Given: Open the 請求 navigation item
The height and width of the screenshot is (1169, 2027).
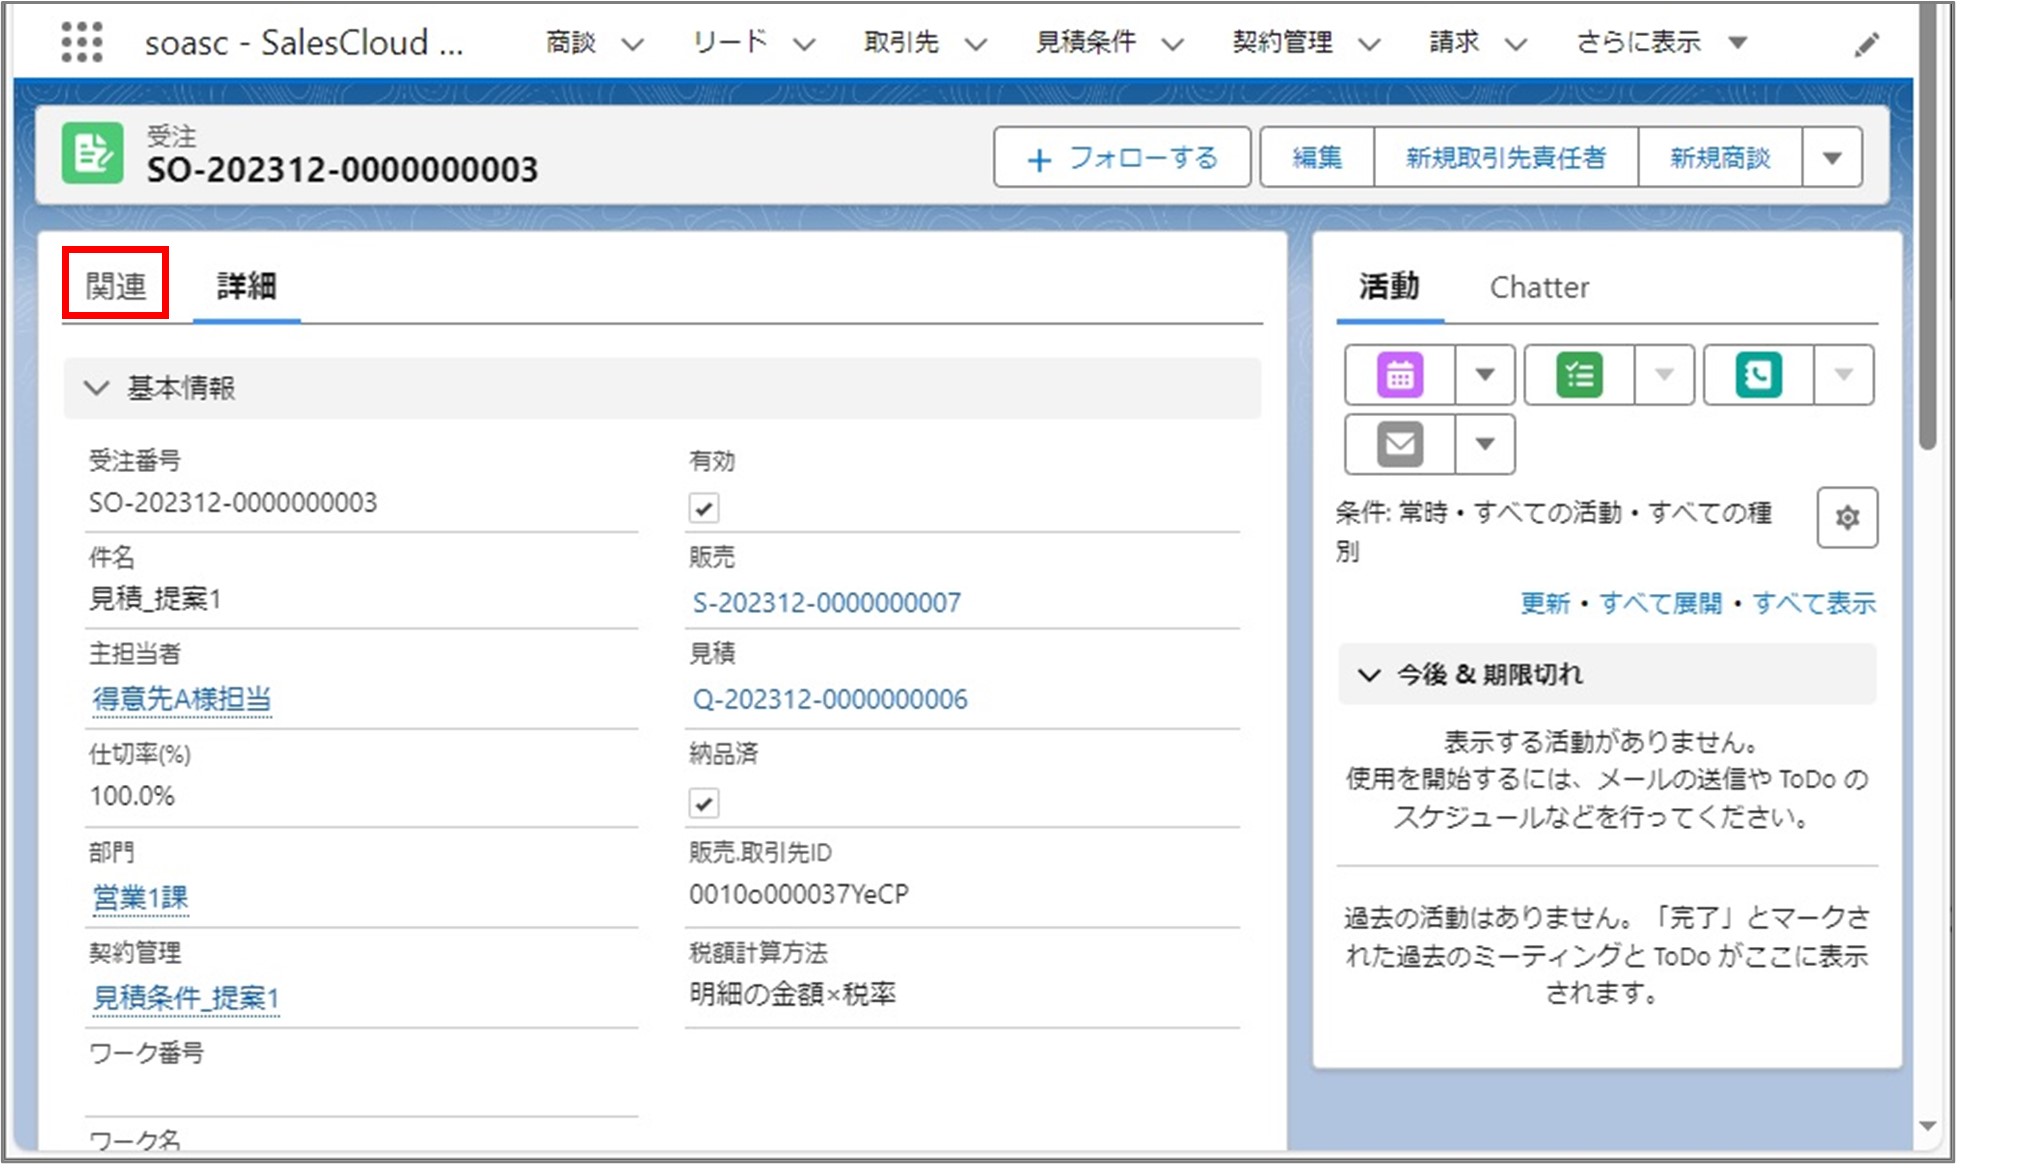Looking at the screenshot, I should pos(1454,42).
